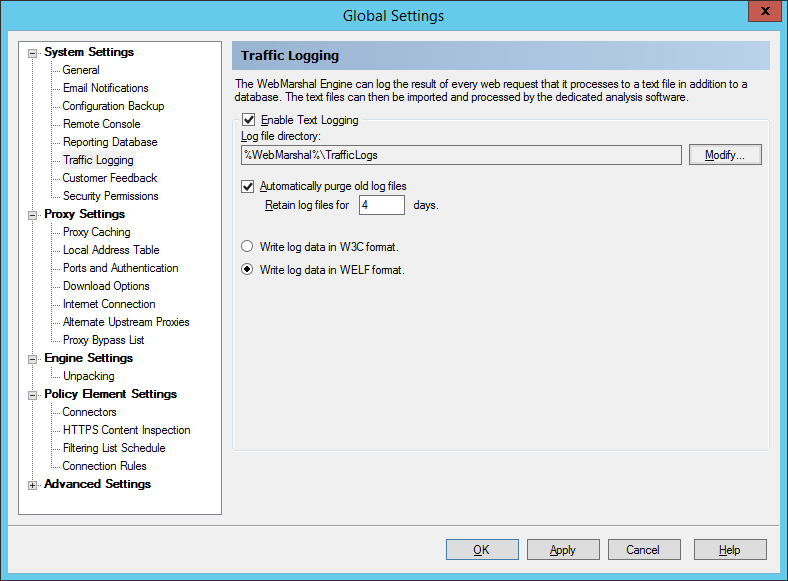This screenshot has height=581, width=788.
Task: Open HTTPS Content Inspection settings
Action: (127, 430)
